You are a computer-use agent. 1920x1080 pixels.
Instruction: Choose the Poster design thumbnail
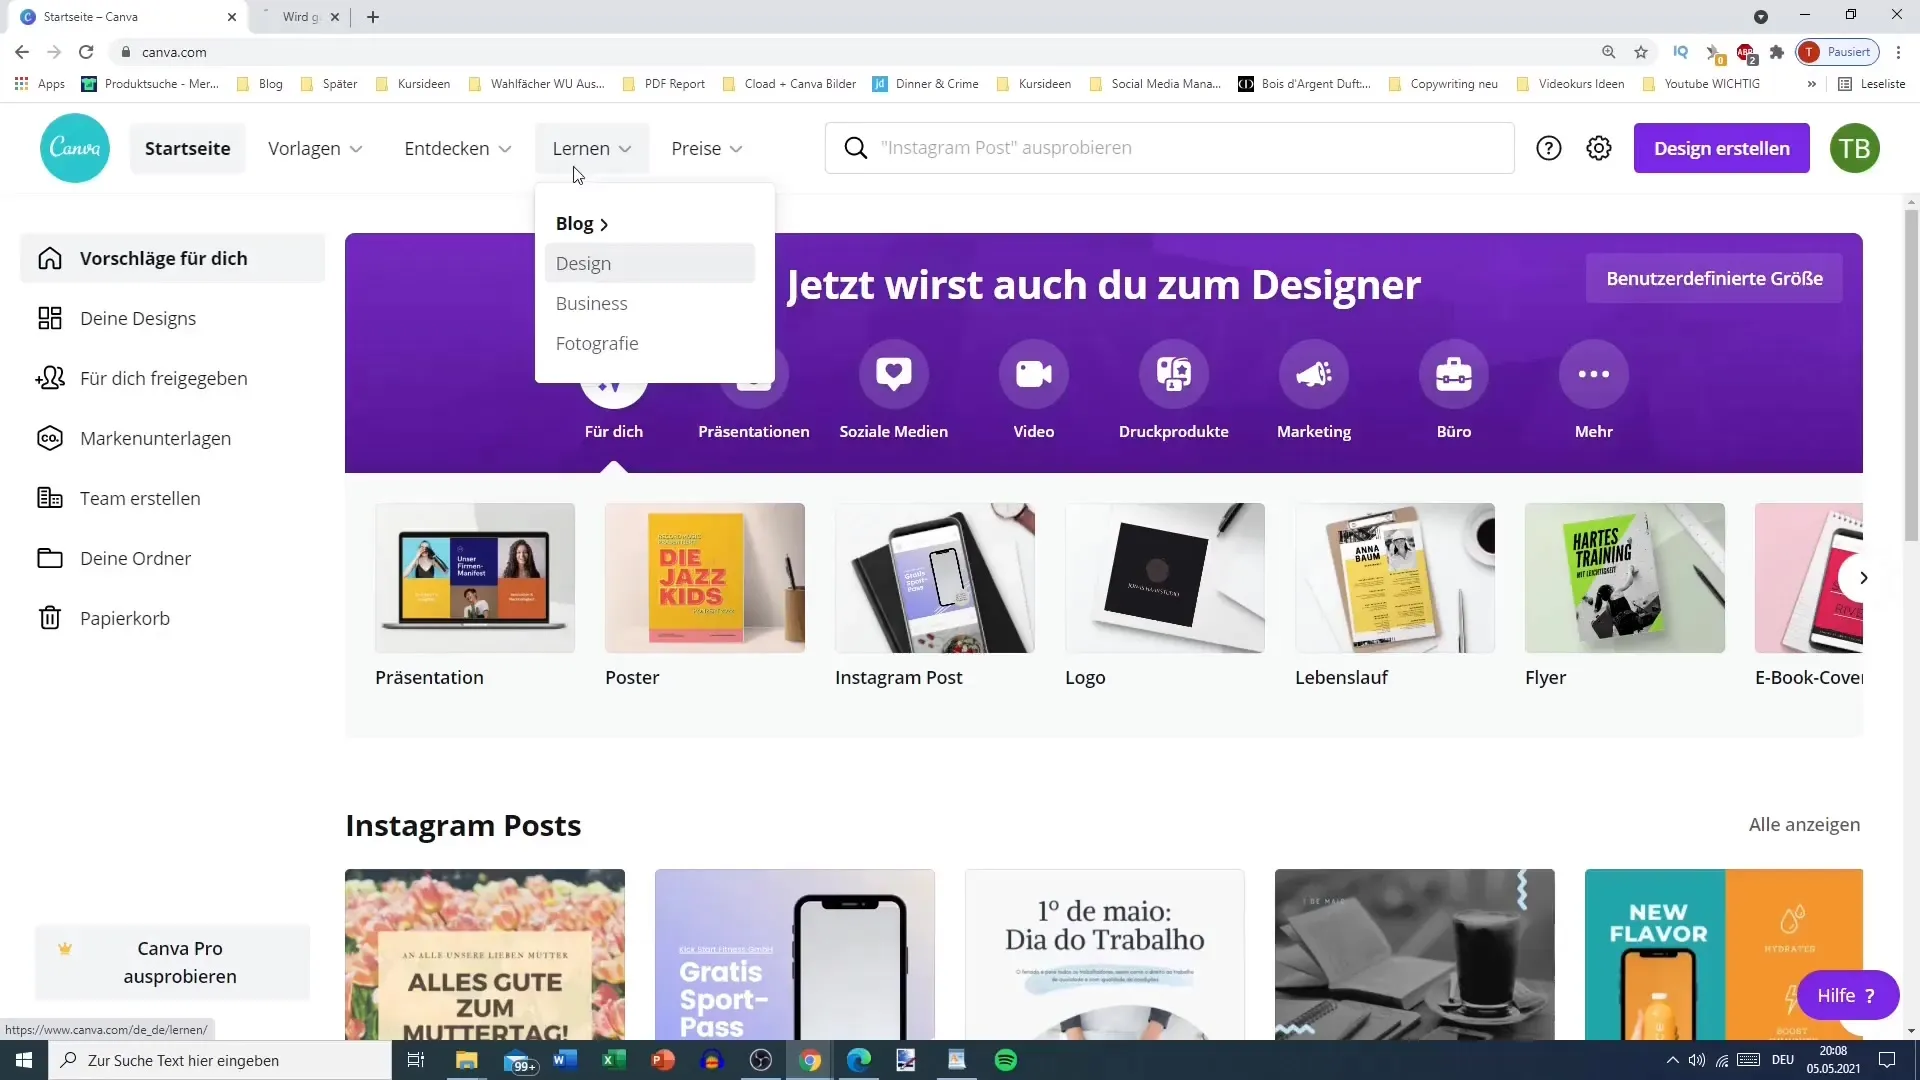pyautogui.click(x=705, y=578)
